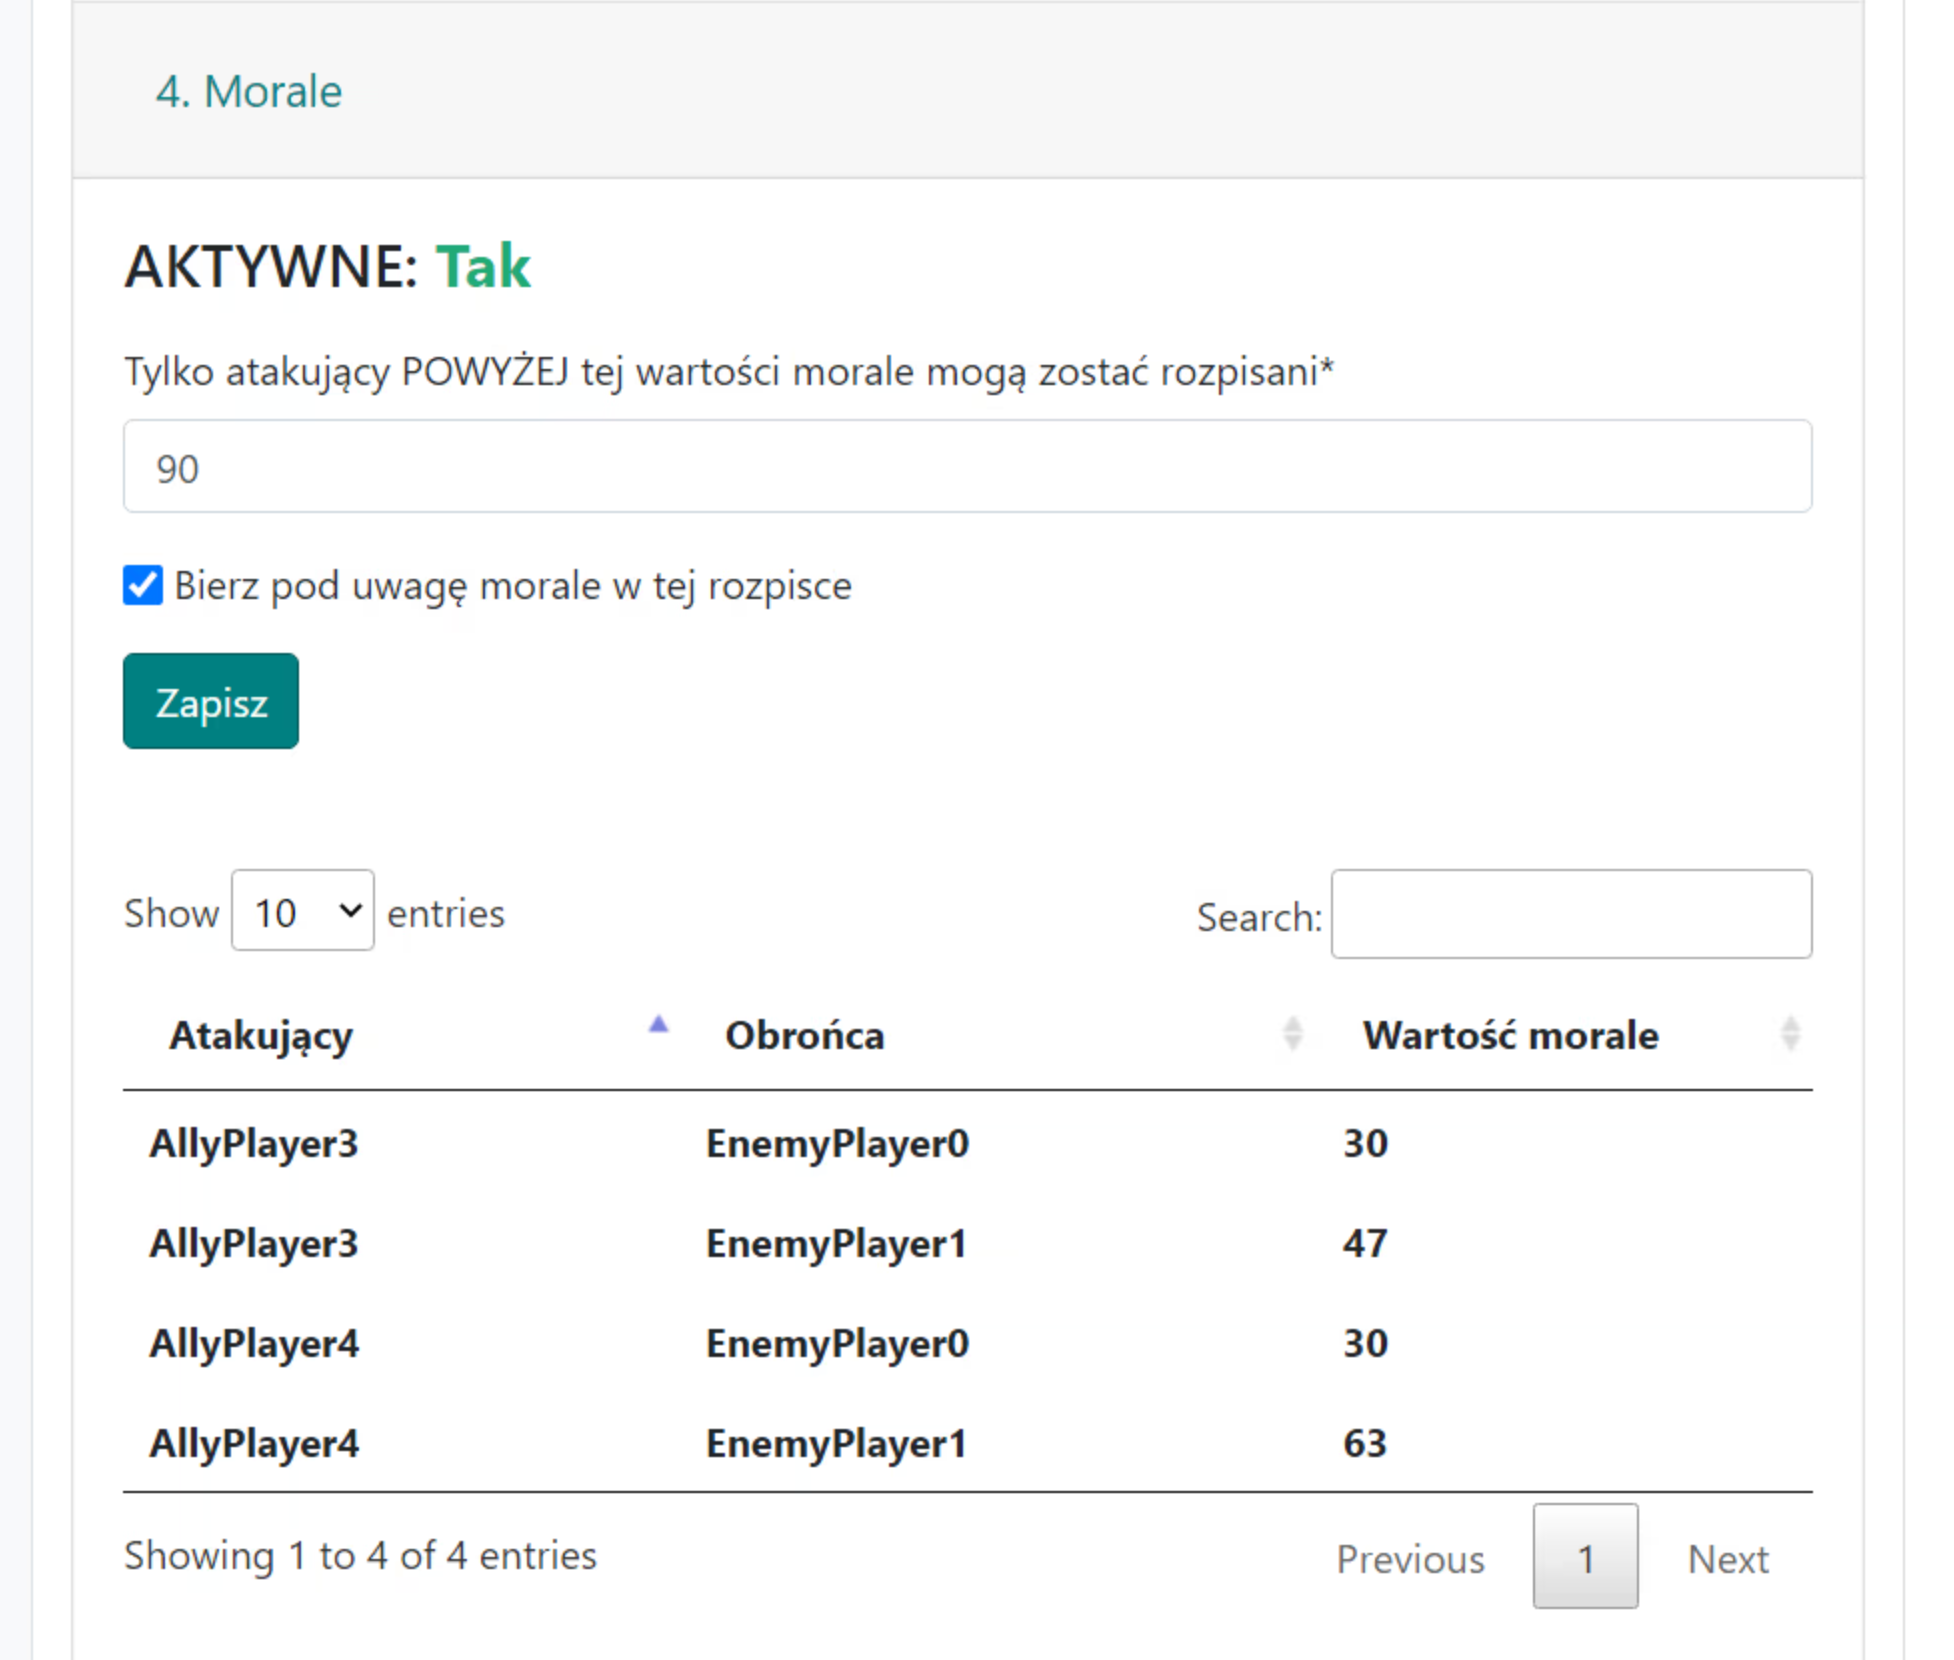Viewport: 1954px width, 1660px height.
Task: Click the Next pagination link
Action: point(1727,1559)
